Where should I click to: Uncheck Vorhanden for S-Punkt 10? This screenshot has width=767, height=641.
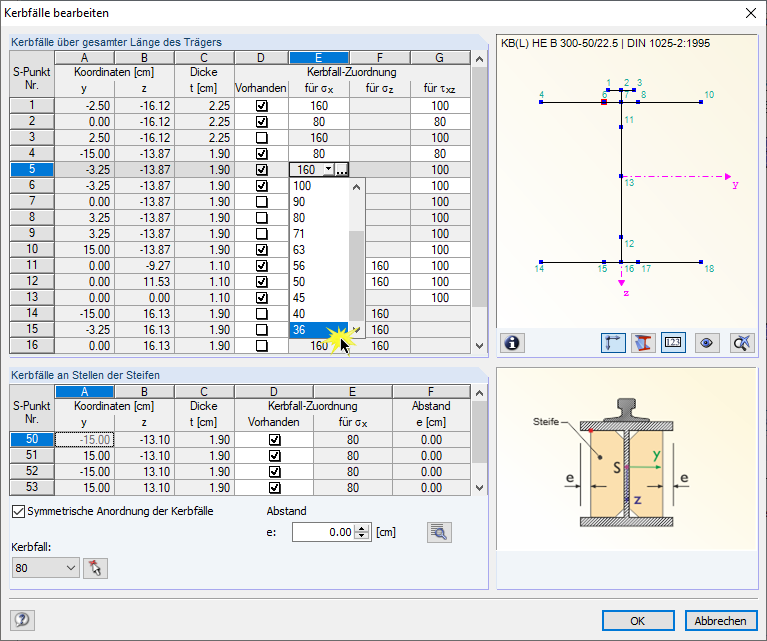(x=262, y=250)
